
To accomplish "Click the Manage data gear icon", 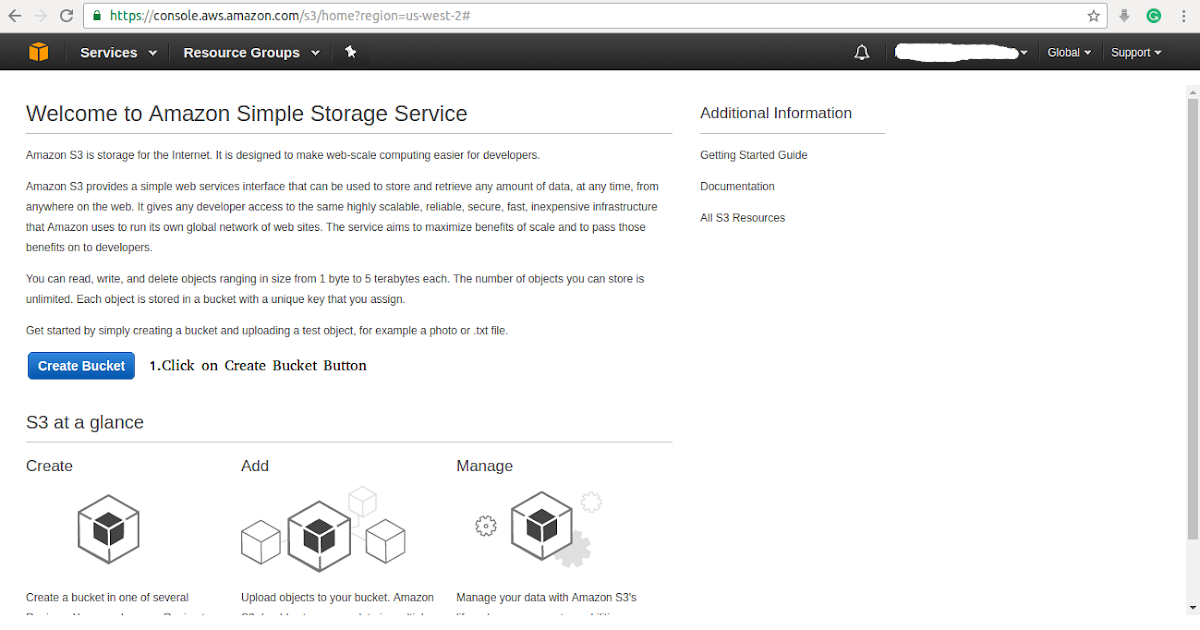I will pos(486,524).
